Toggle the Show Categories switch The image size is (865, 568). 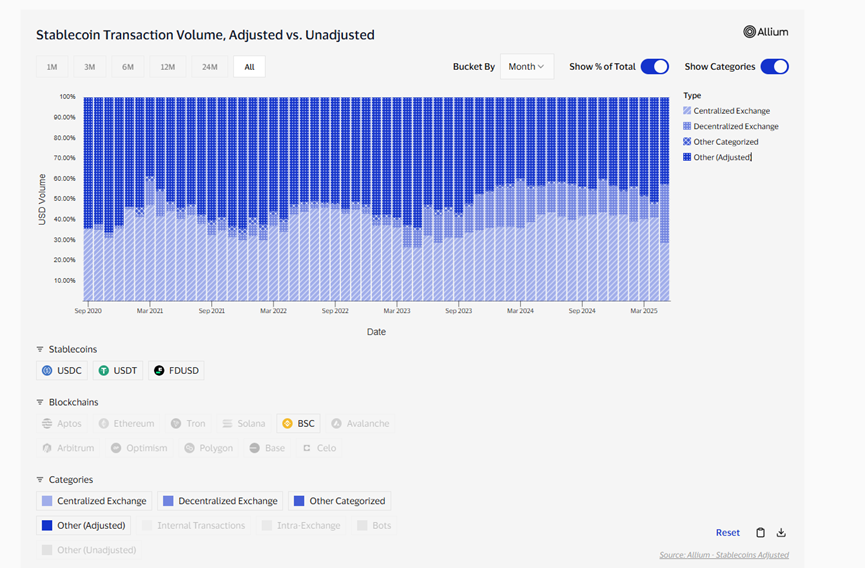[774, 67]
